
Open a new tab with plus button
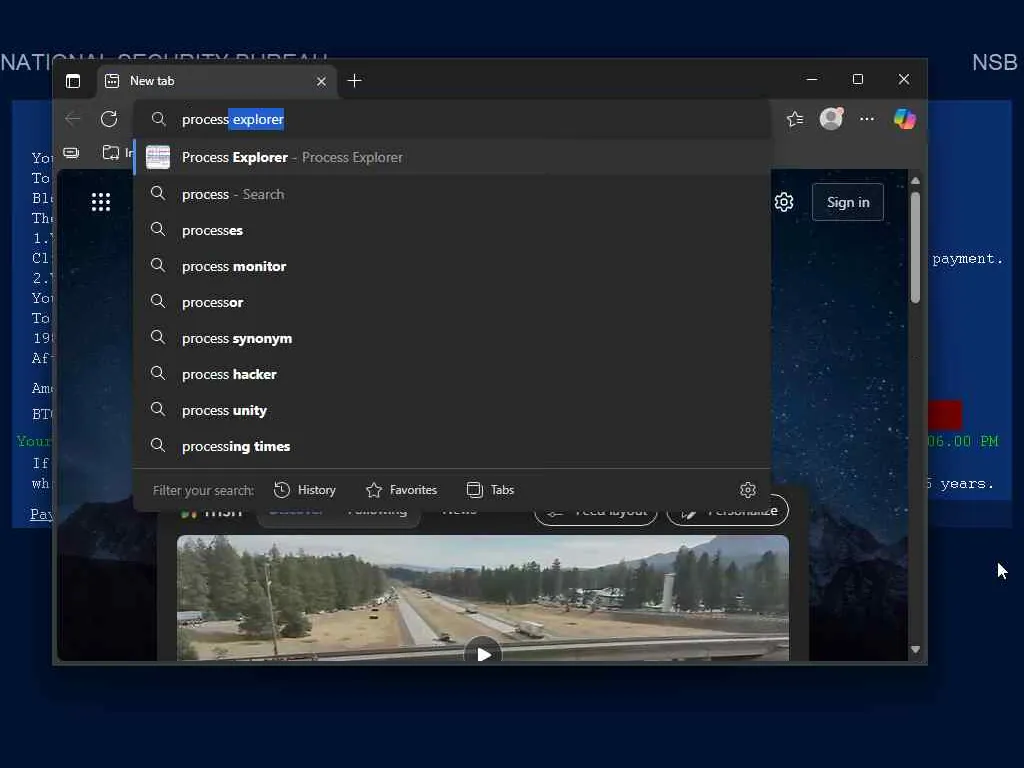(355, 81)
